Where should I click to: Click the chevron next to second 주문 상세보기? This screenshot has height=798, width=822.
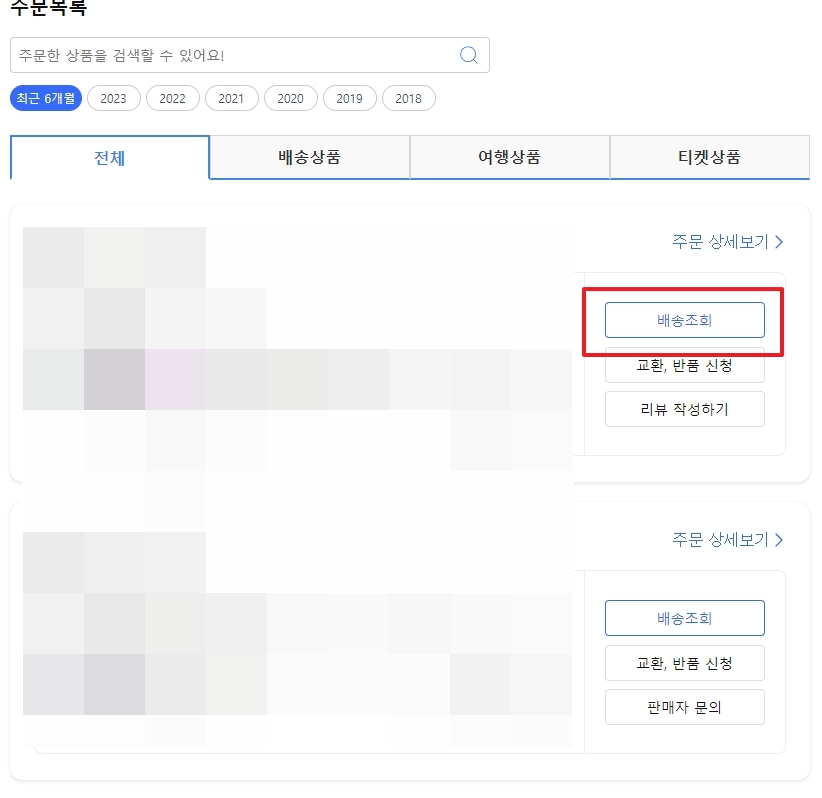(x=781, y=539)
